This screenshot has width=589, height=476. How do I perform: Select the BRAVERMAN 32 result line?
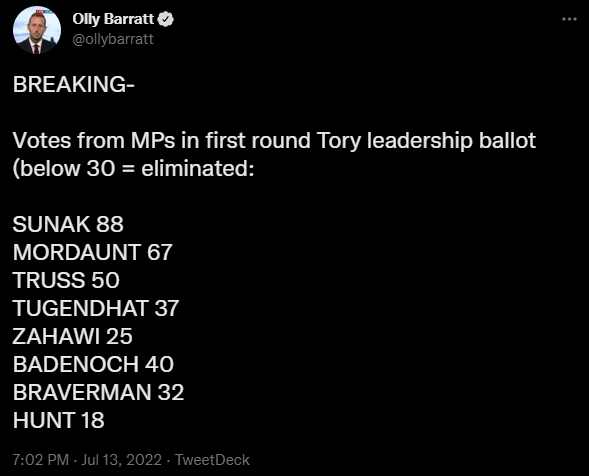[98, 392]
